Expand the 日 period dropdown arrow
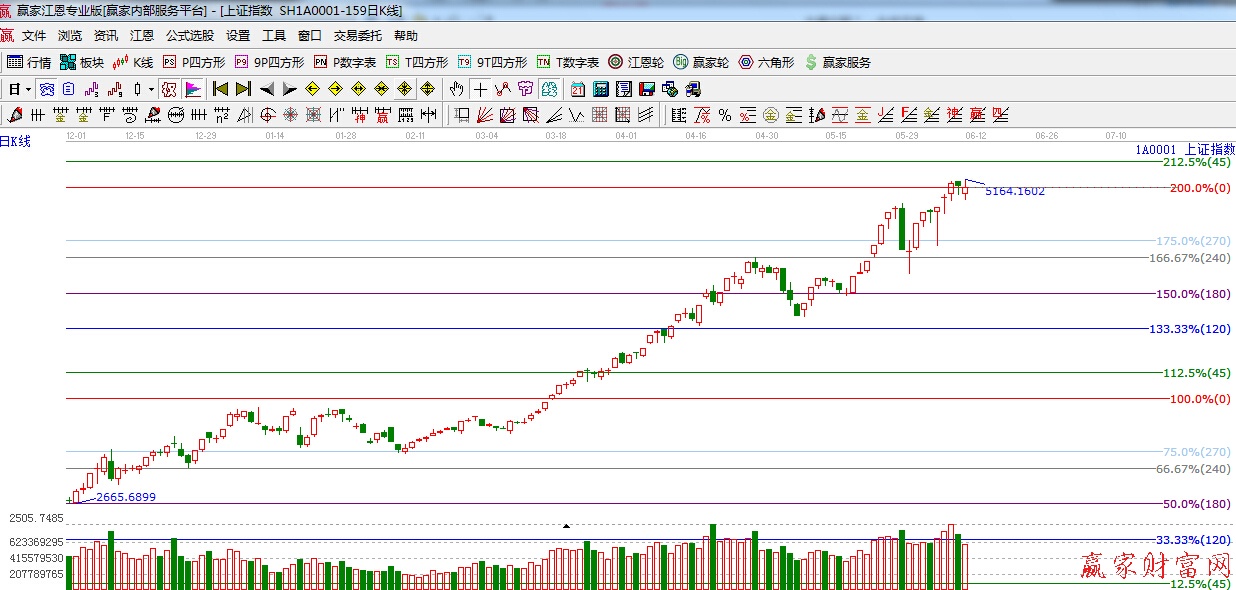1236x590 pixels. point(28,89)
